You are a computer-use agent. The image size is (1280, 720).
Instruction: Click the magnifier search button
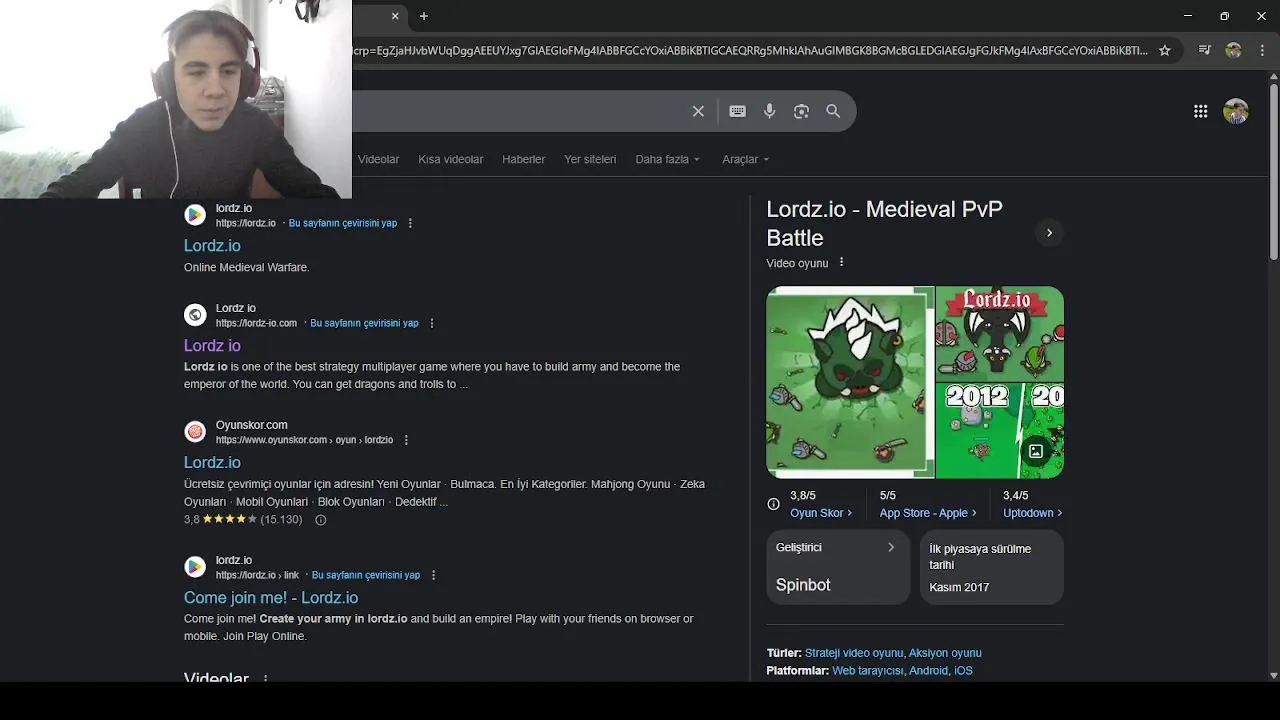(x=833, y=112)
